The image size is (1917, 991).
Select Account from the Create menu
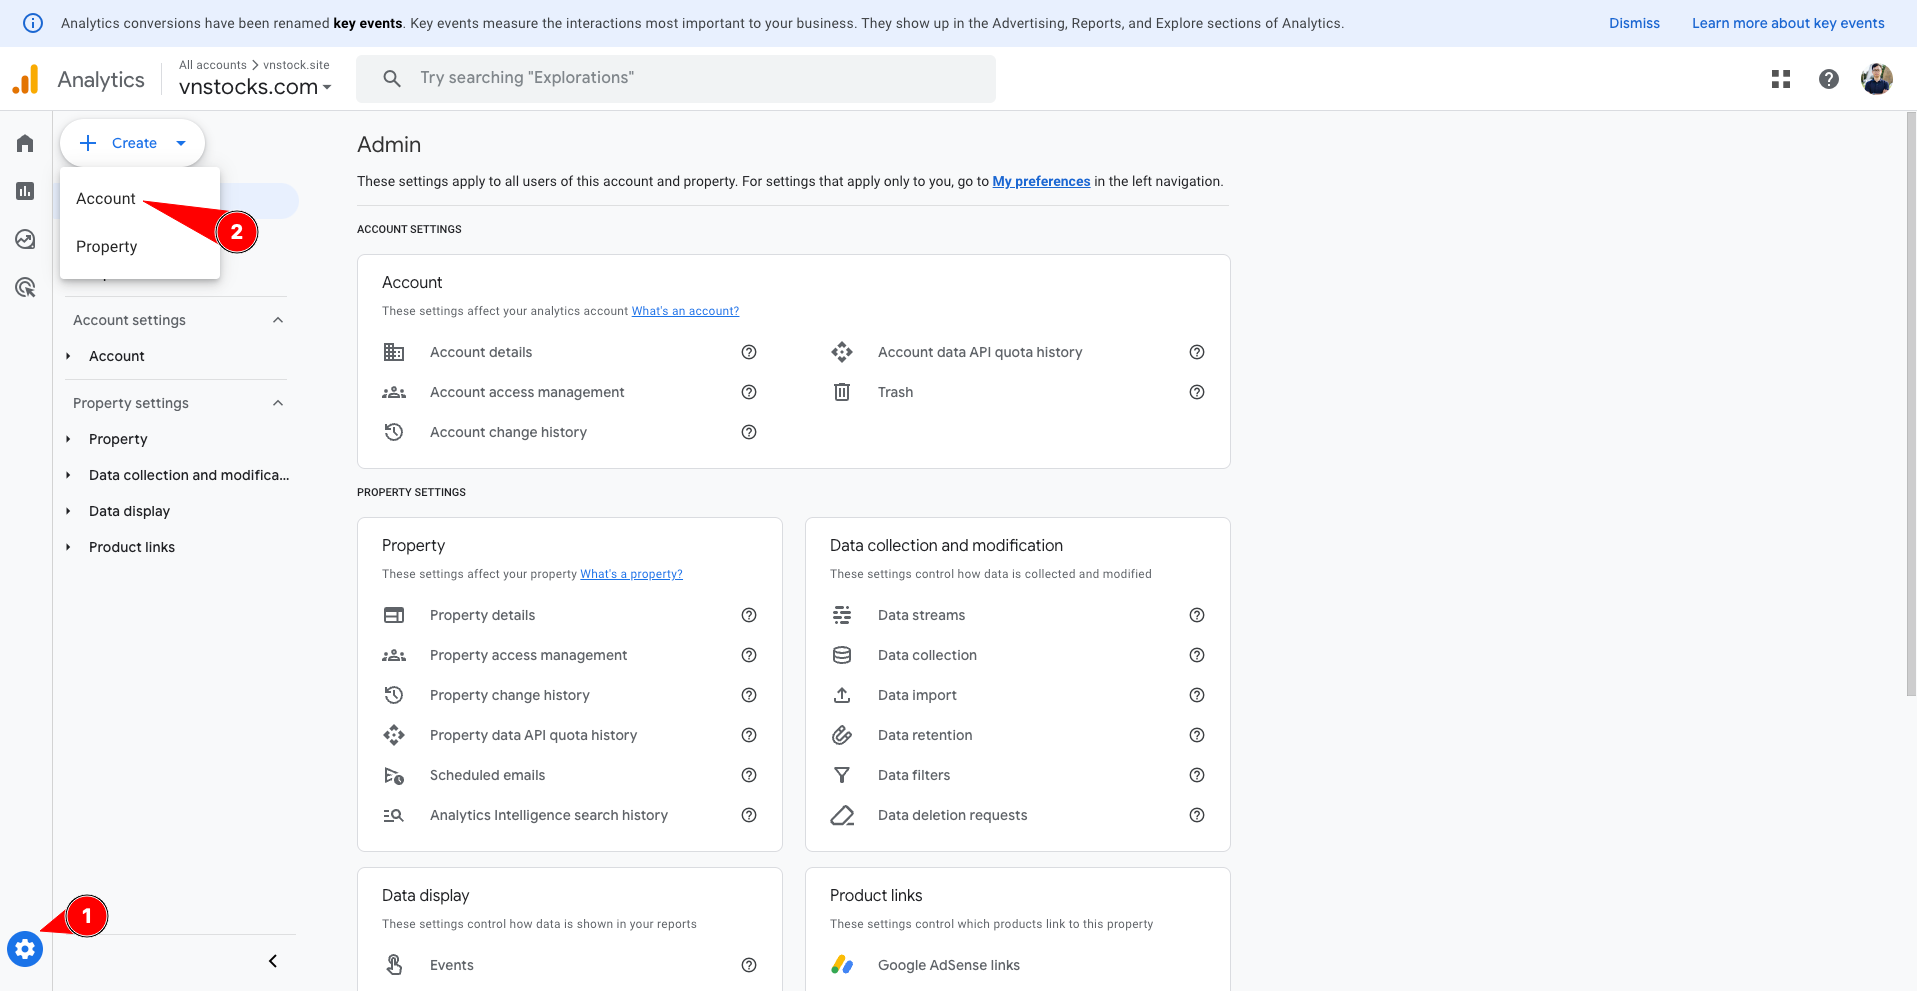pyautogui.click(x=106, y=199)
